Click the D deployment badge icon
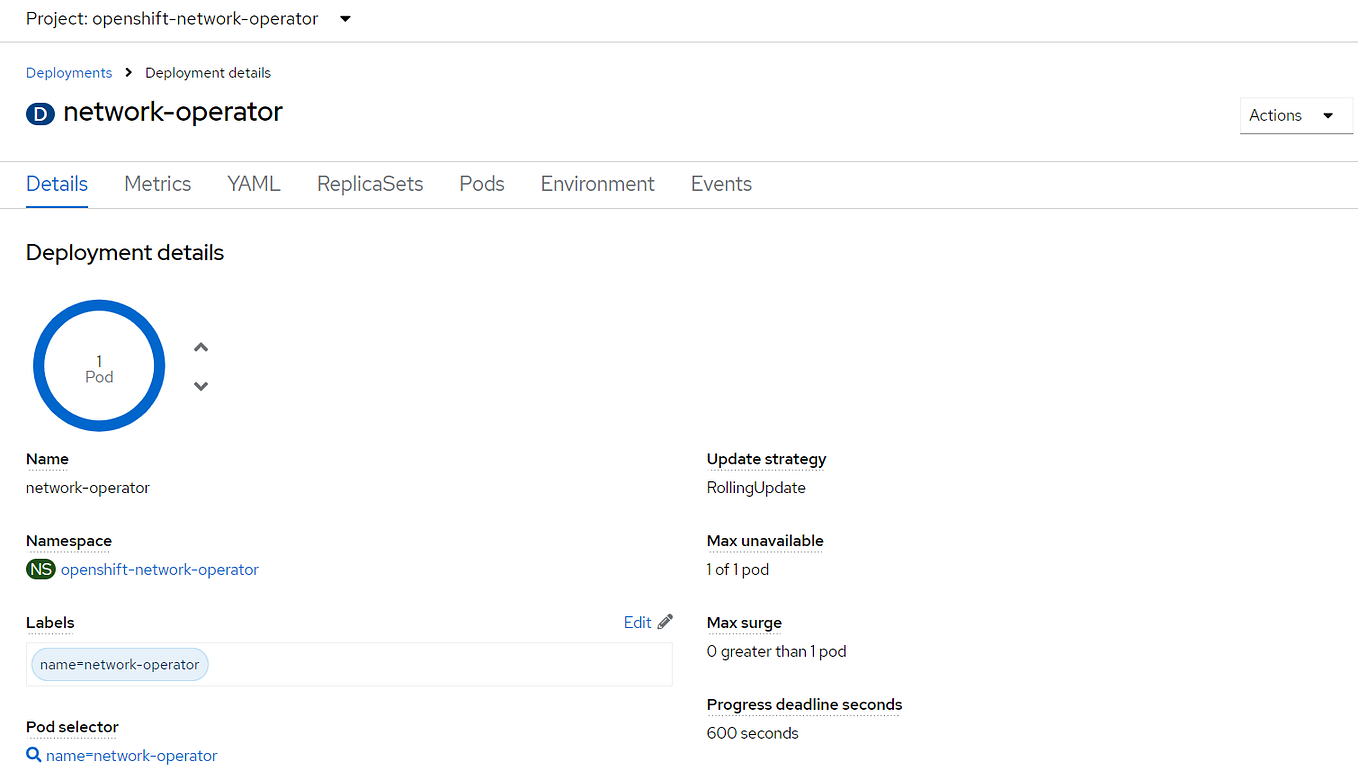This screenshot has width=1358, height=773. pyautogui.click(x=40, y=113)
